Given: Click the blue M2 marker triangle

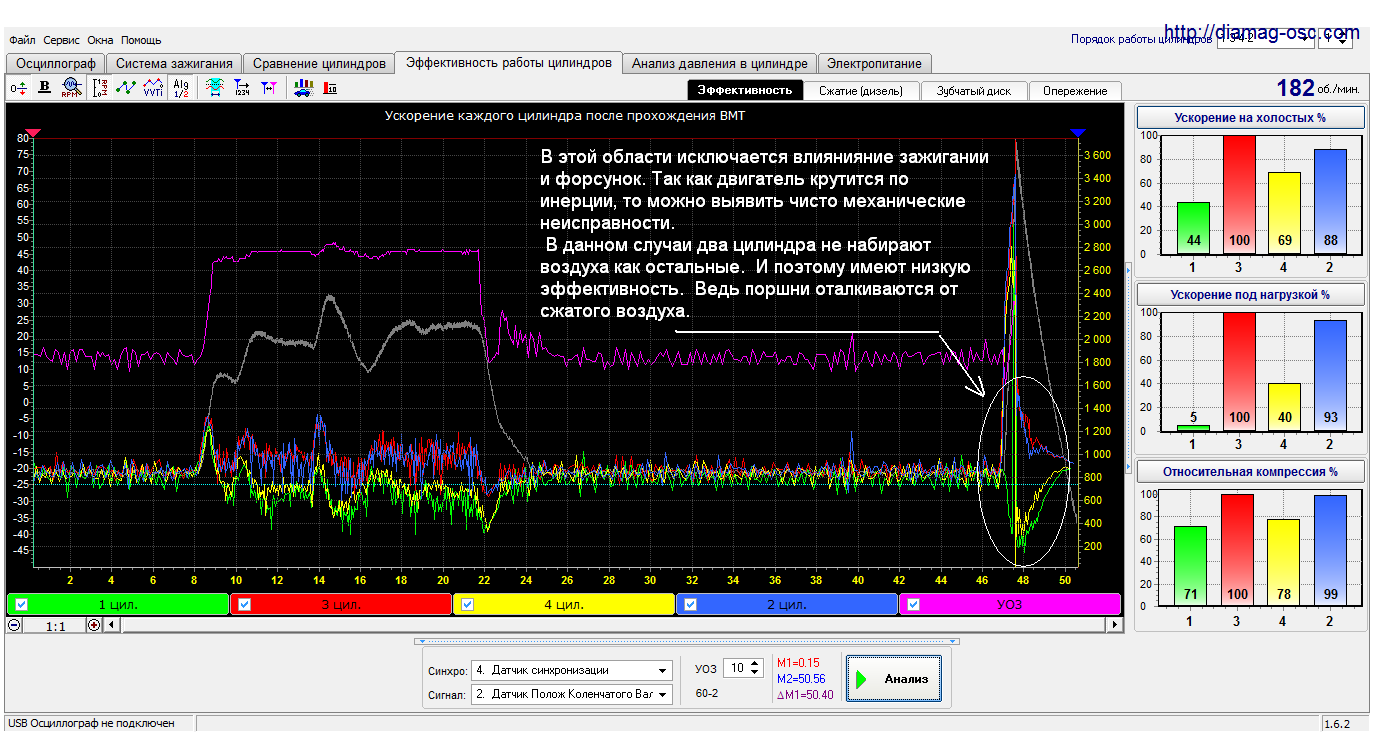Looking at the screenshot, I should pyautogui.click(x=1077, y=132).
